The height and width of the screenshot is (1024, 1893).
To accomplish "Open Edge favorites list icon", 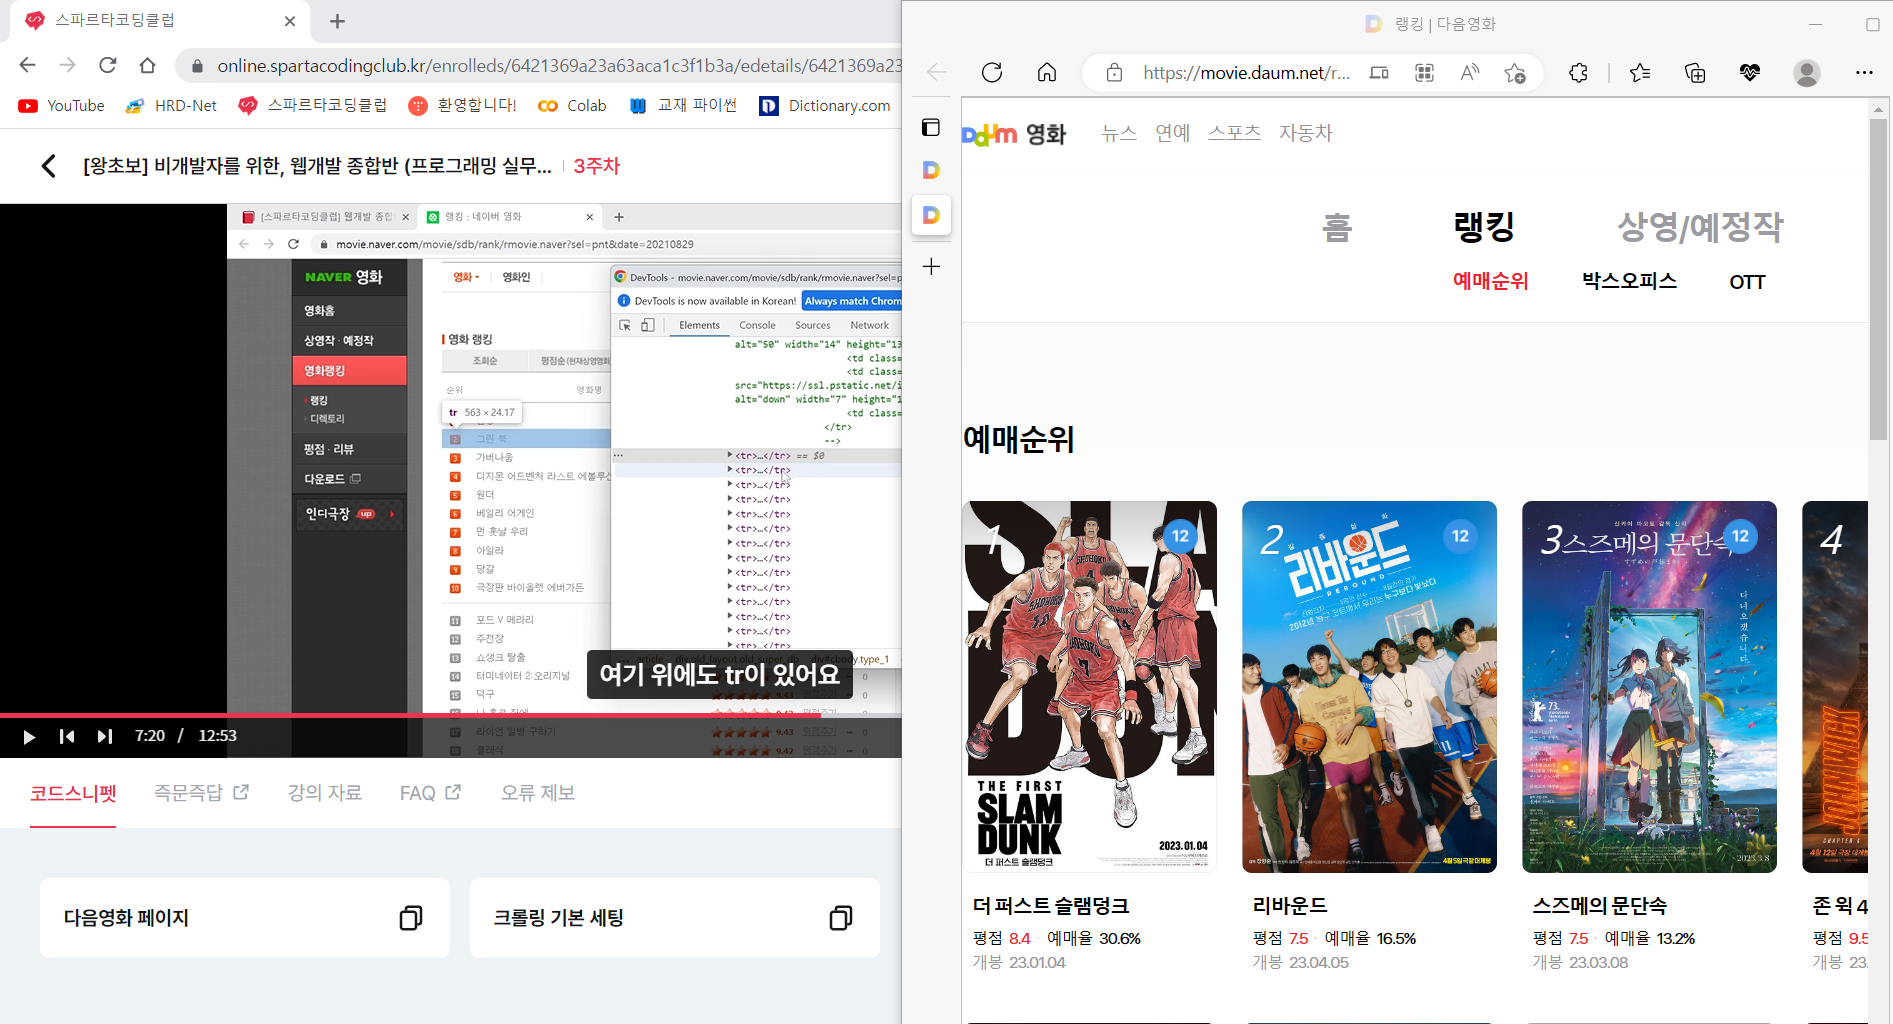I will tap(1640, 73).
